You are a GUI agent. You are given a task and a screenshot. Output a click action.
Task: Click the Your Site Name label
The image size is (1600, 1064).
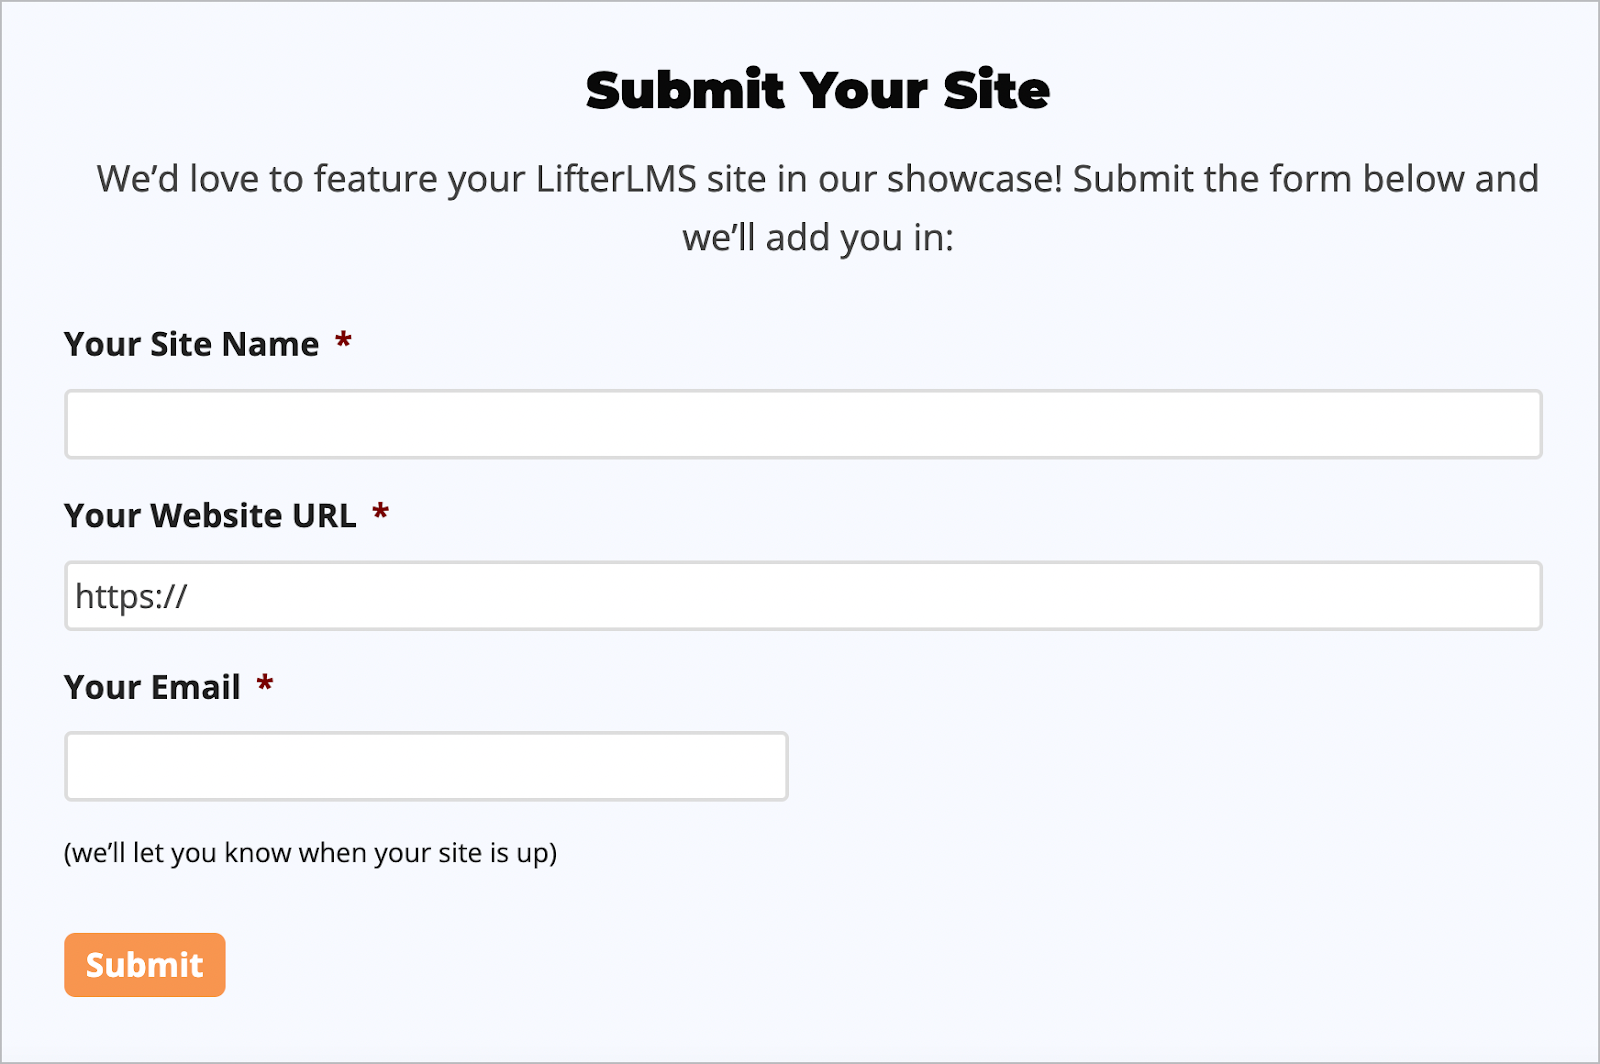click(194, 344)
